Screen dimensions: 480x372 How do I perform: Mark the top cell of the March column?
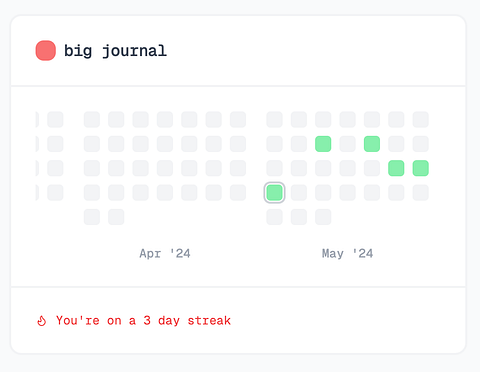coord(55,120)
